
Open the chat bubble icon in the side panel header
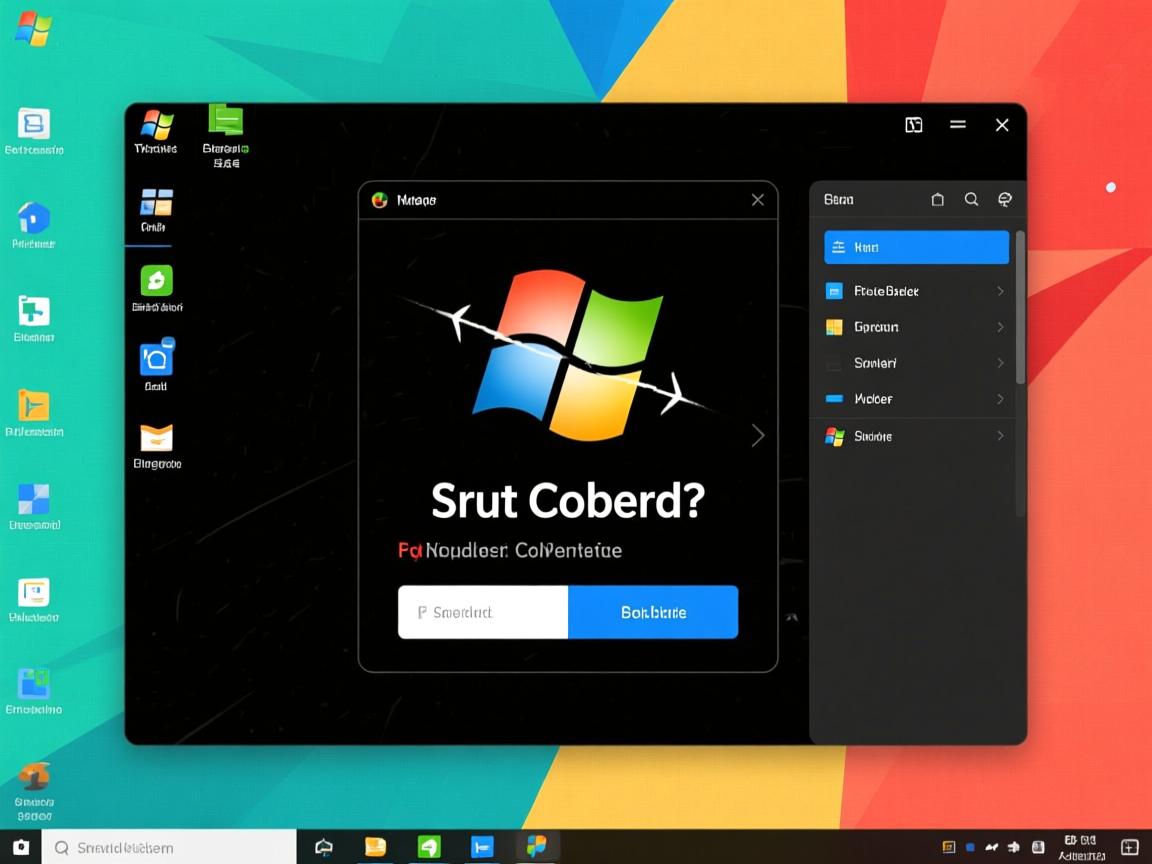1005,199
